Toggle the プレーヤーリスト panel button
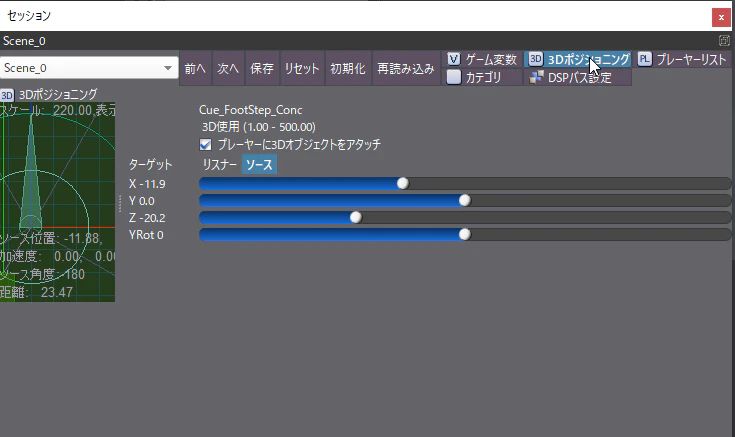 coord(682,60)
